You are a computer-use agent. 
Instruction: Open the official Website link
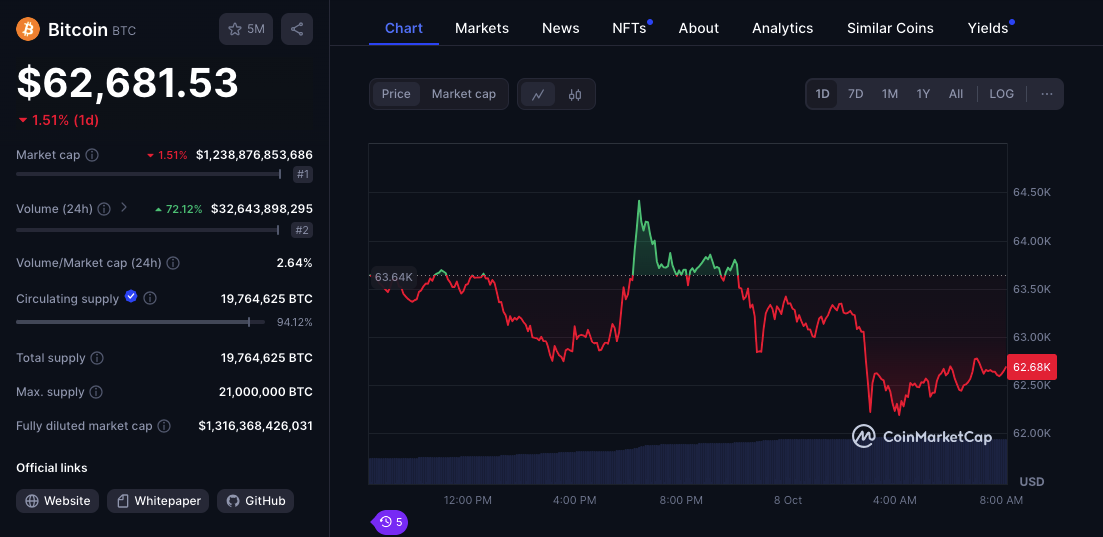click(58, 501)
